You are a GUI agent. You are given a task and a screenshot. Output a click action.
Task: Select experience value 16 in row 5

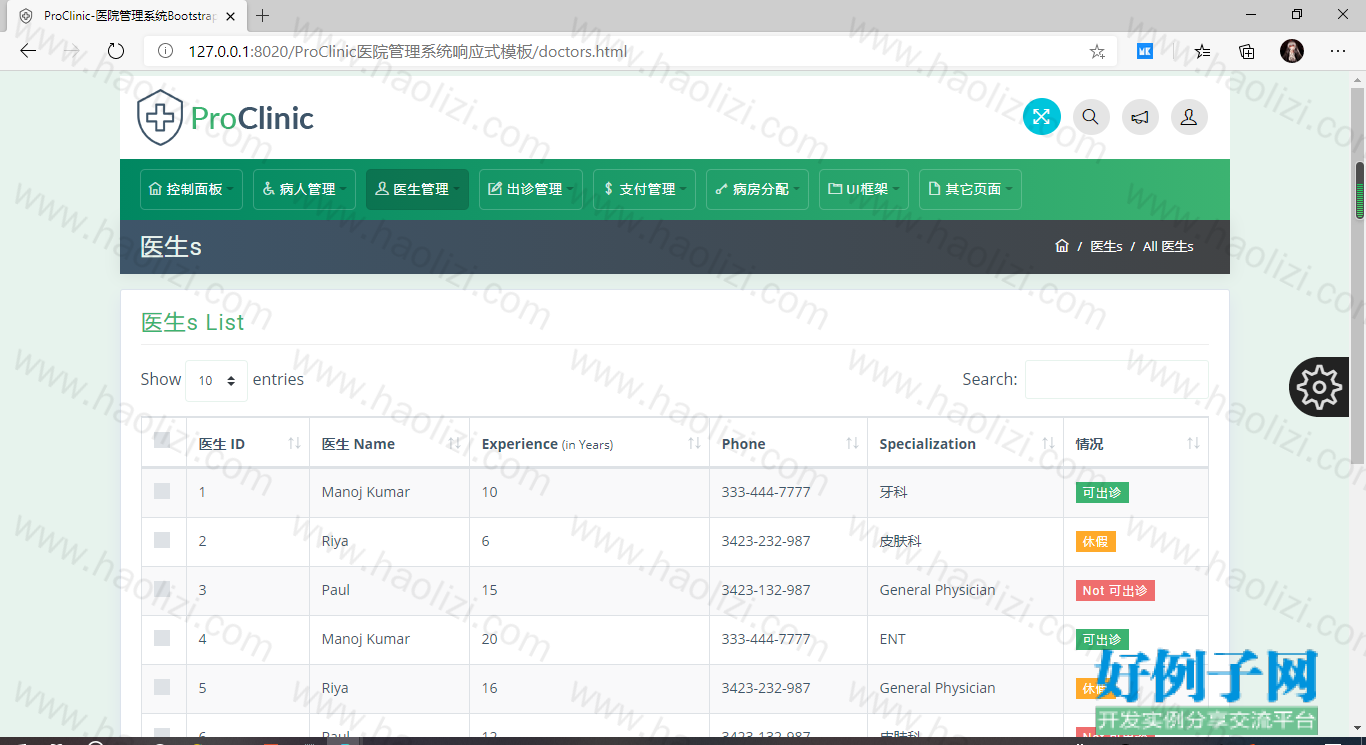click(489, 688)
